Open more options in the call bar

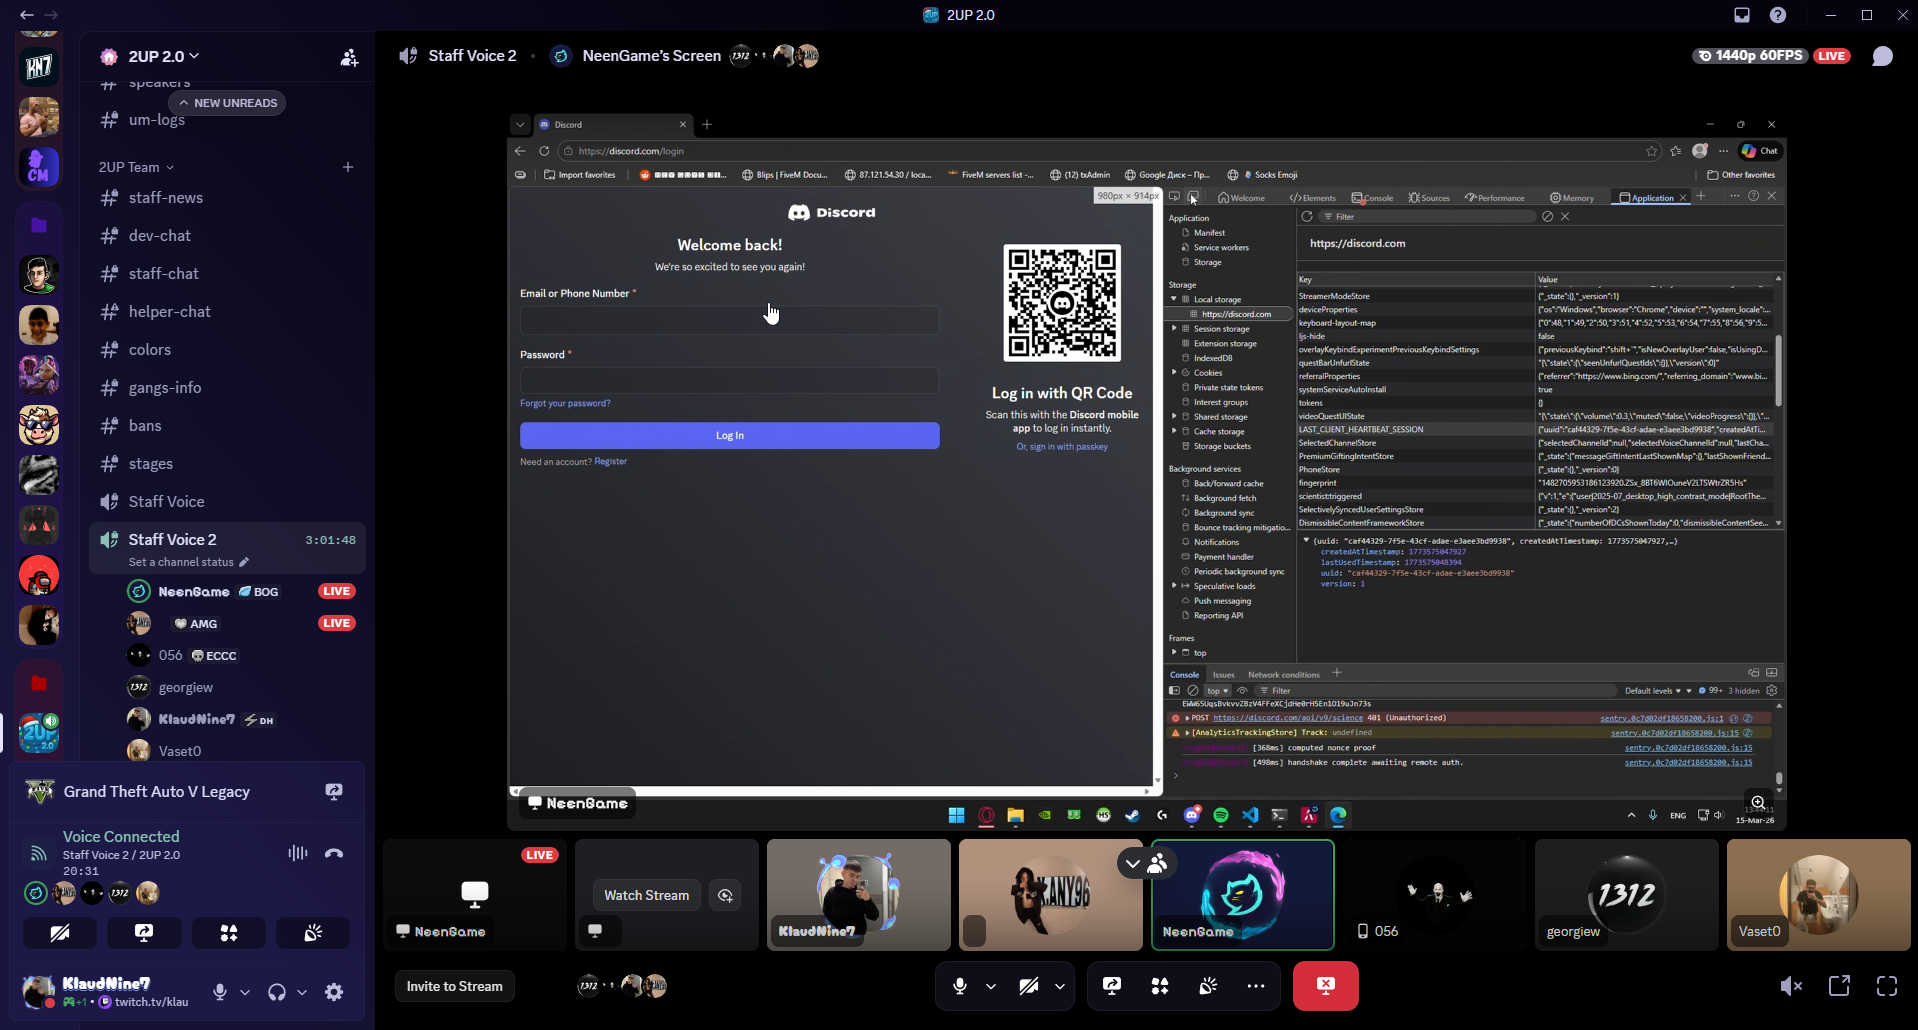click(x=1256, y=986)
